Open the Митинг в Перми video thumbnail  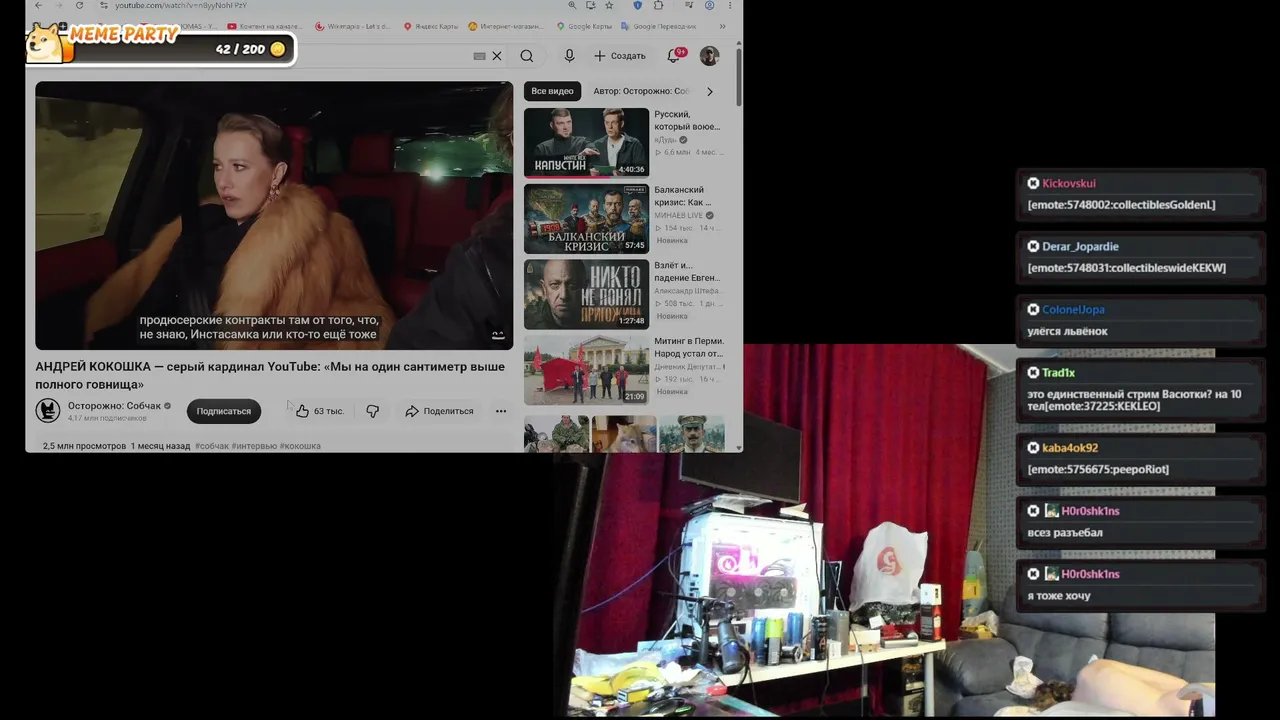(x=586, y=369)
